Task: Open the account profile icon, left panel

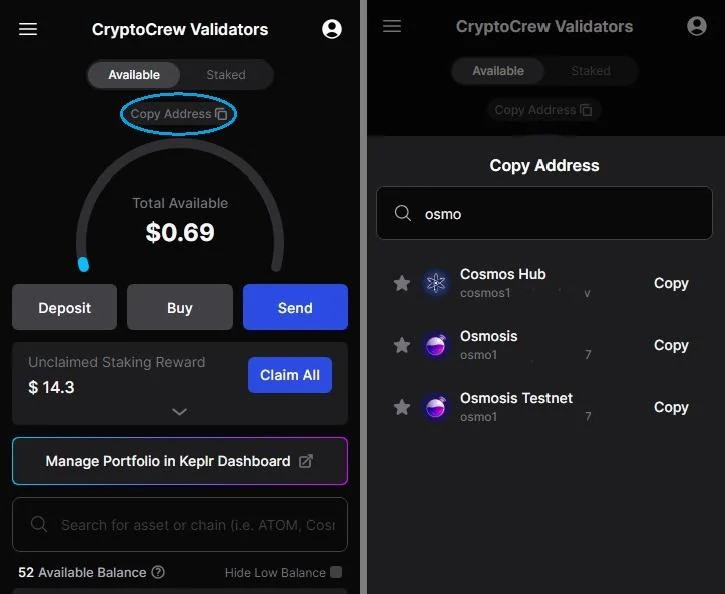Action: click(332, 29)
